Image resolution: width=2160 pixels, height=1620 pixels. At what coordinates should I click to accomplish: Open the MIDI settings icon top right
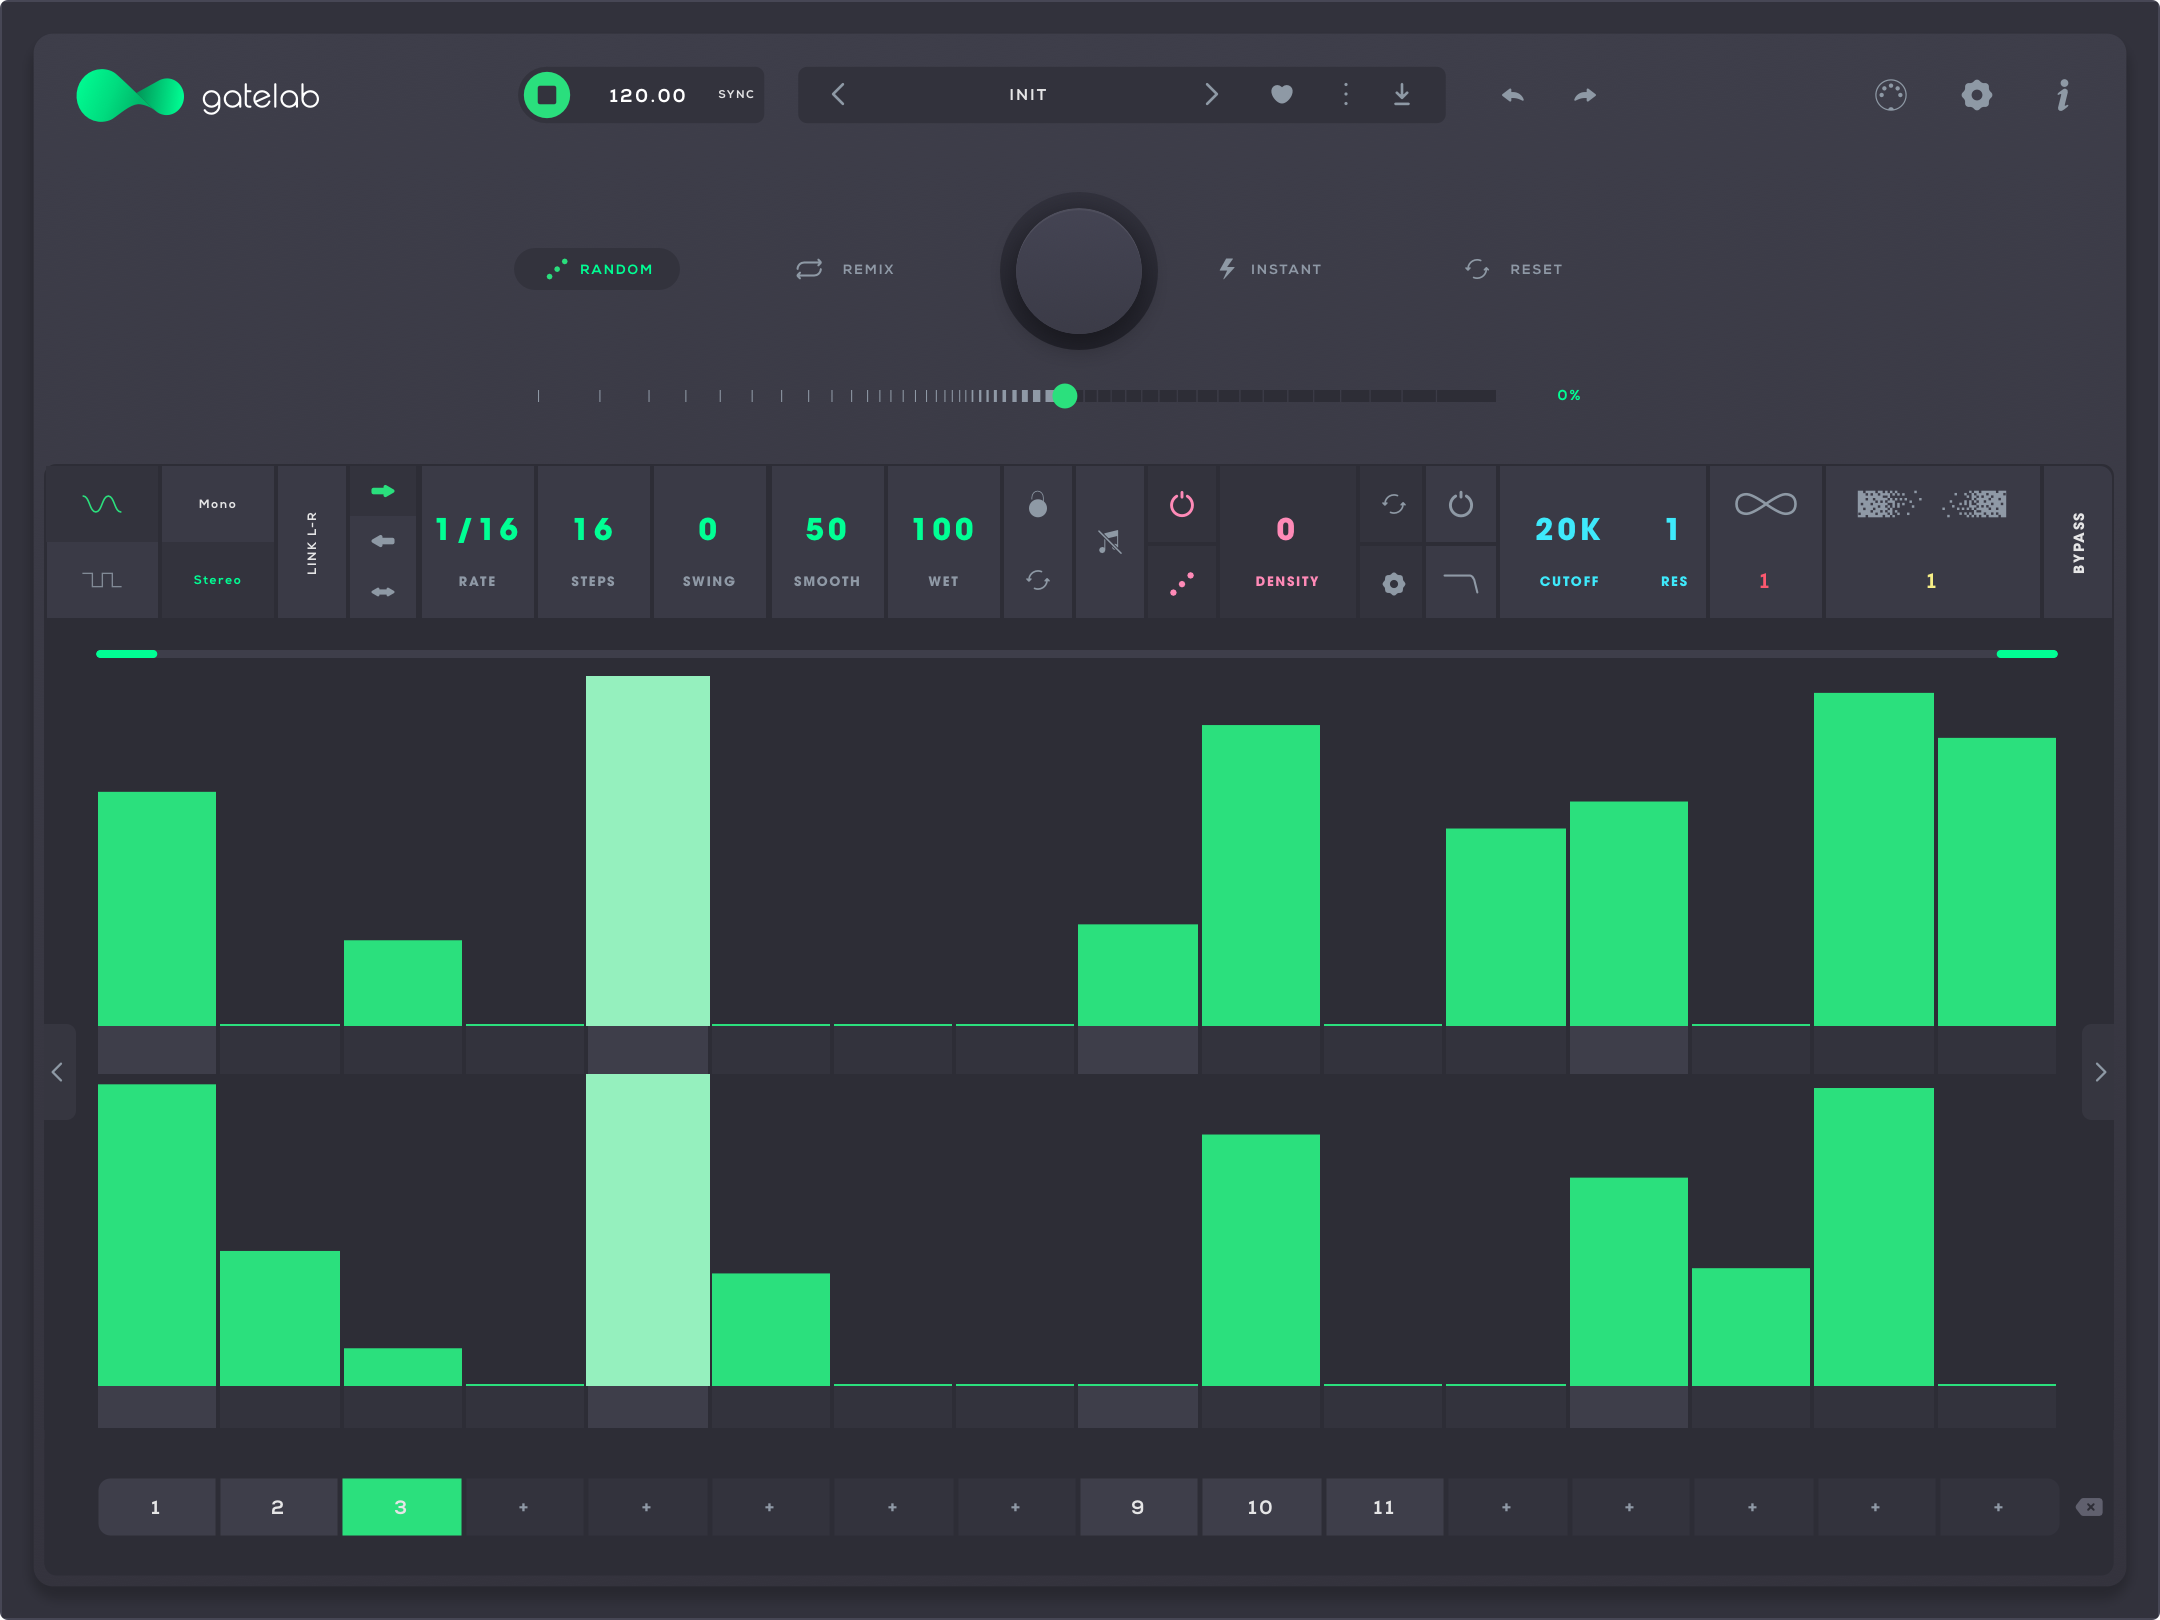coord(1890,95)
